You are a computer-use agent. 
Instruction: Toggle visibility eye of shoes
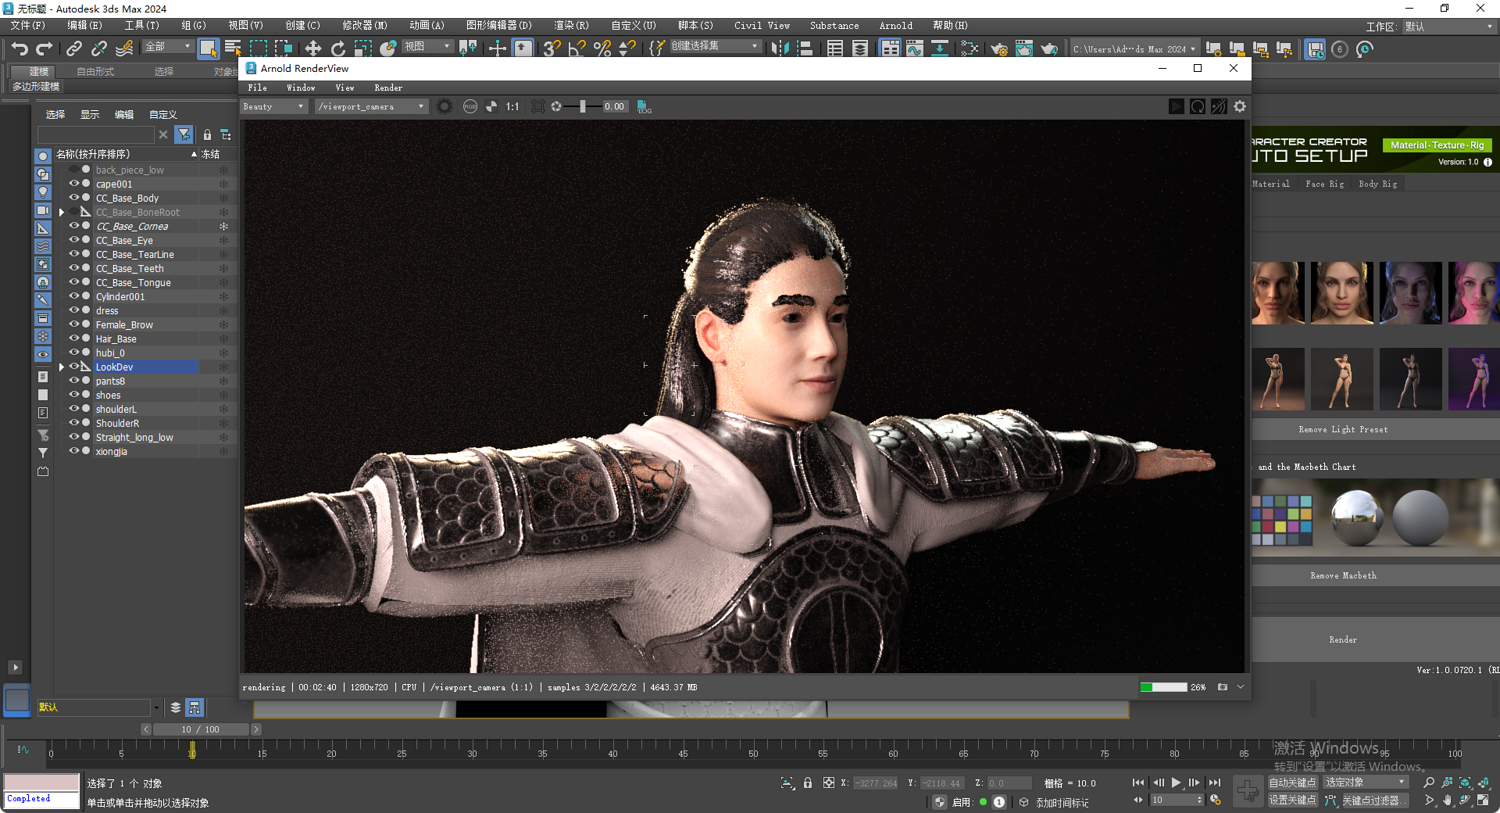(73, 395)
